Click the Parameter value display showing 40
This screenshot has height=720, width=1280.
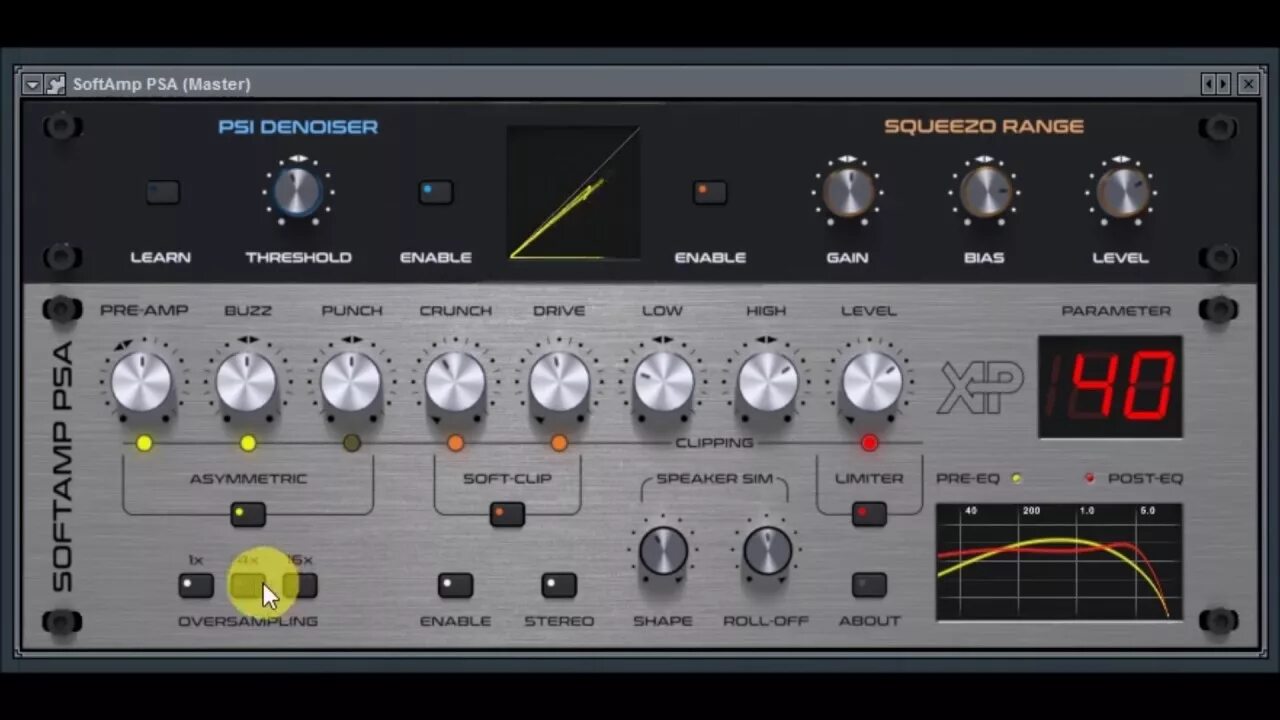1110,387
